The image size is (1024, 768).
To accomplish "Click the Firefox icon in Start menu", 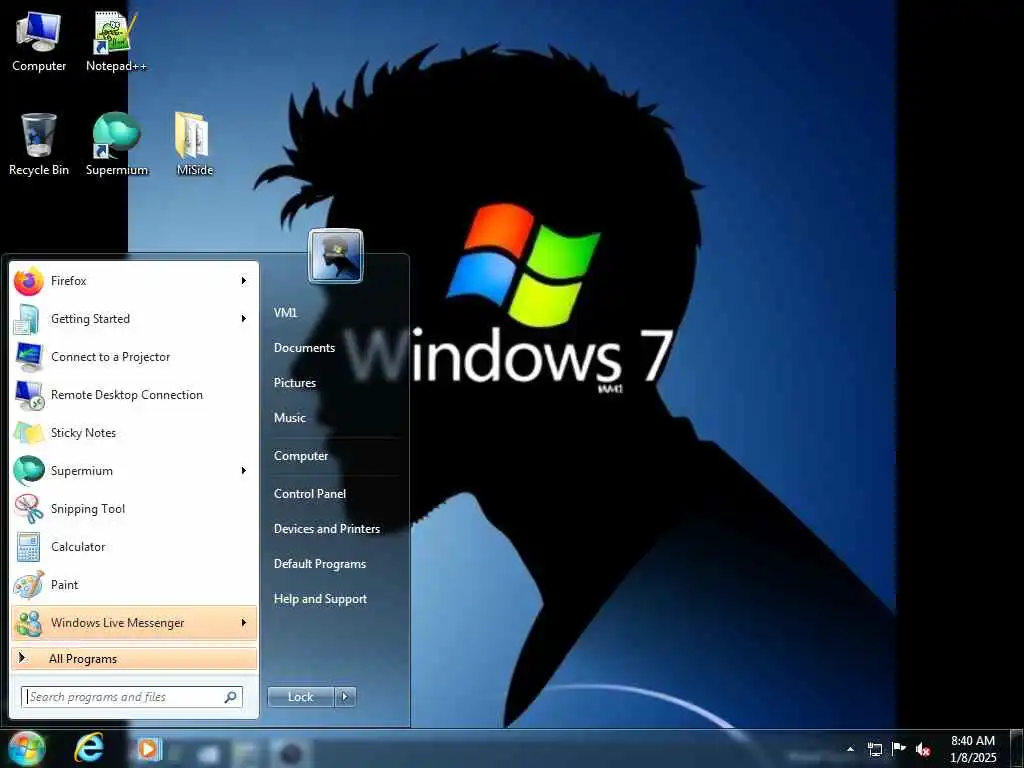I will coord(28,281).
